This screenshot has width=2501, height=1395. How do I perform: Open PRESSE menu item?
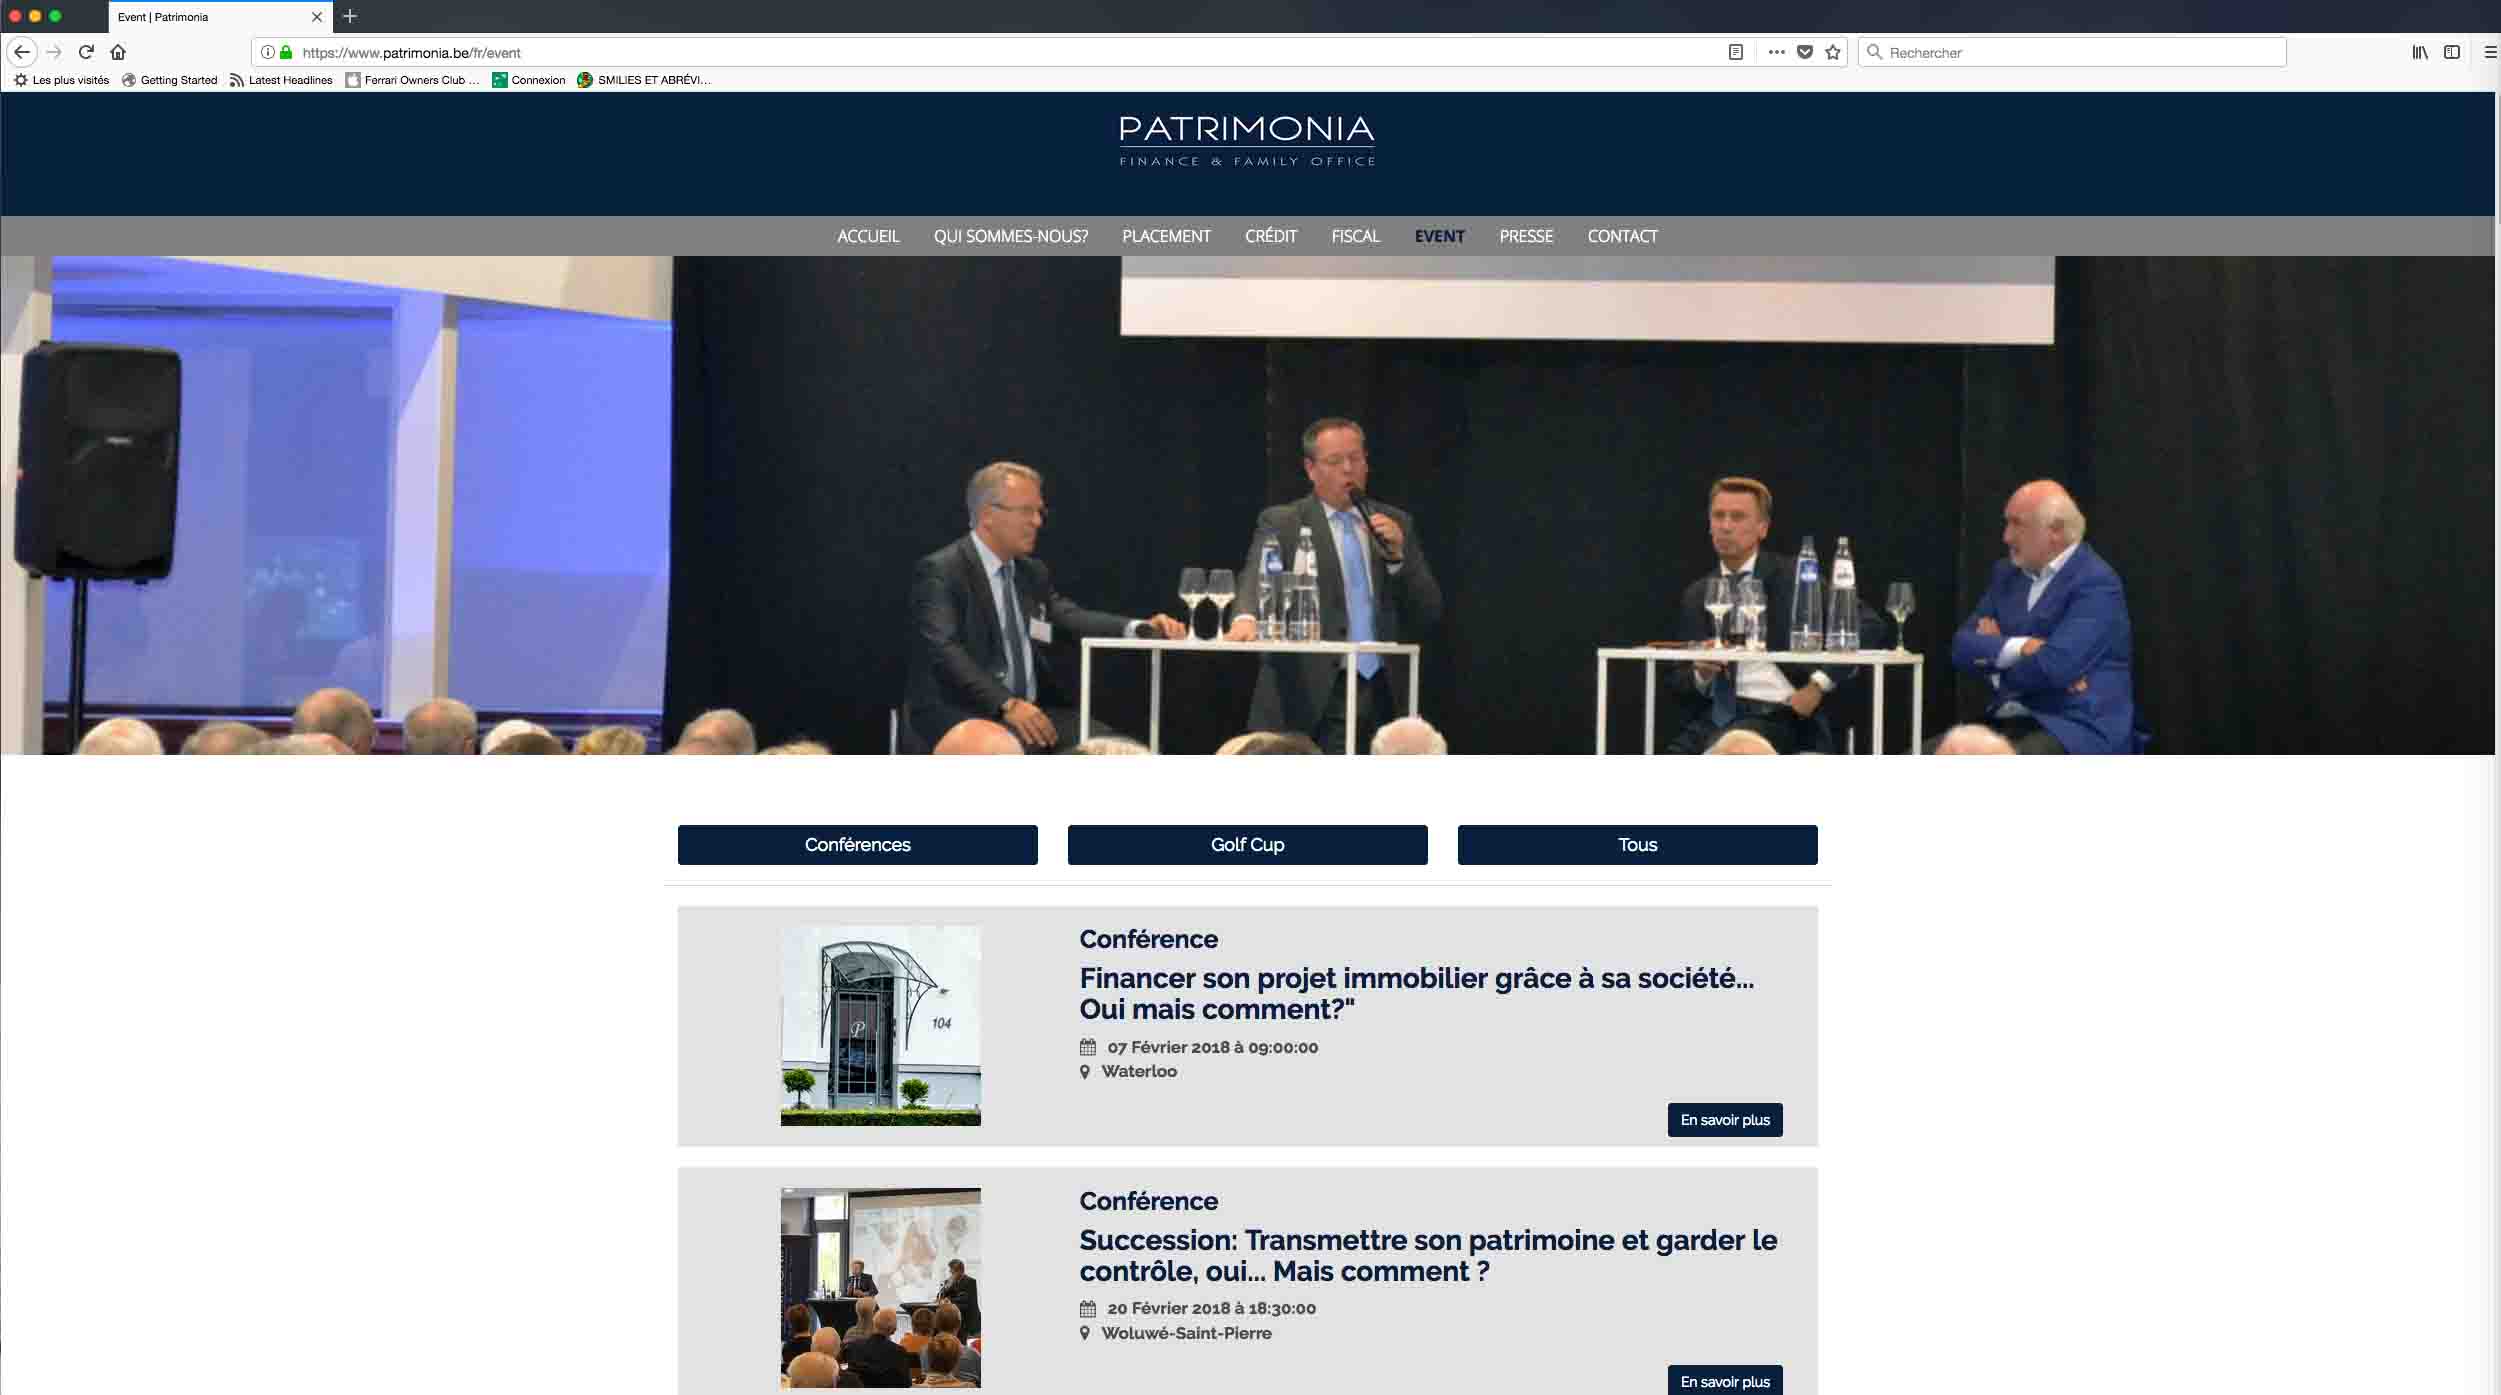(x=1526, y=236)
